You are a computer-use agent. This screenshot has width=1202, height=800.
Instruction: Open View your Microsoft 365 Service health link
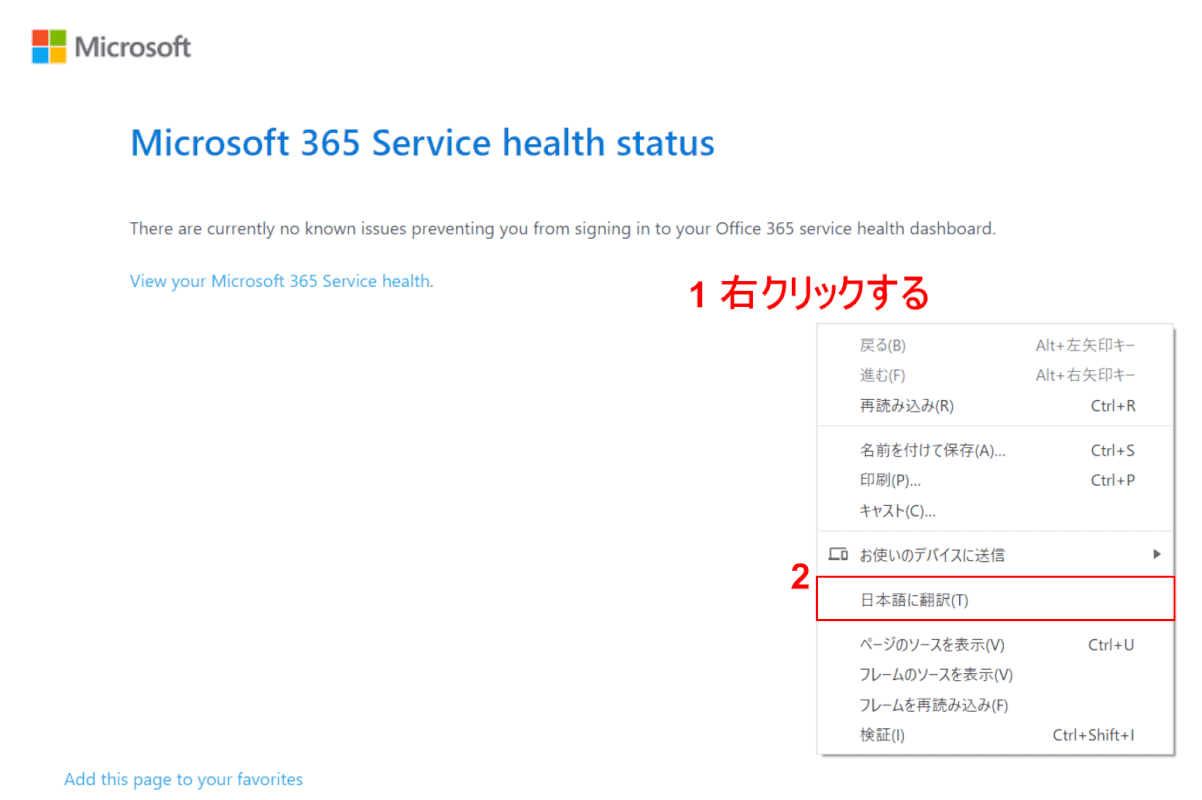click(x=280, y=281)
